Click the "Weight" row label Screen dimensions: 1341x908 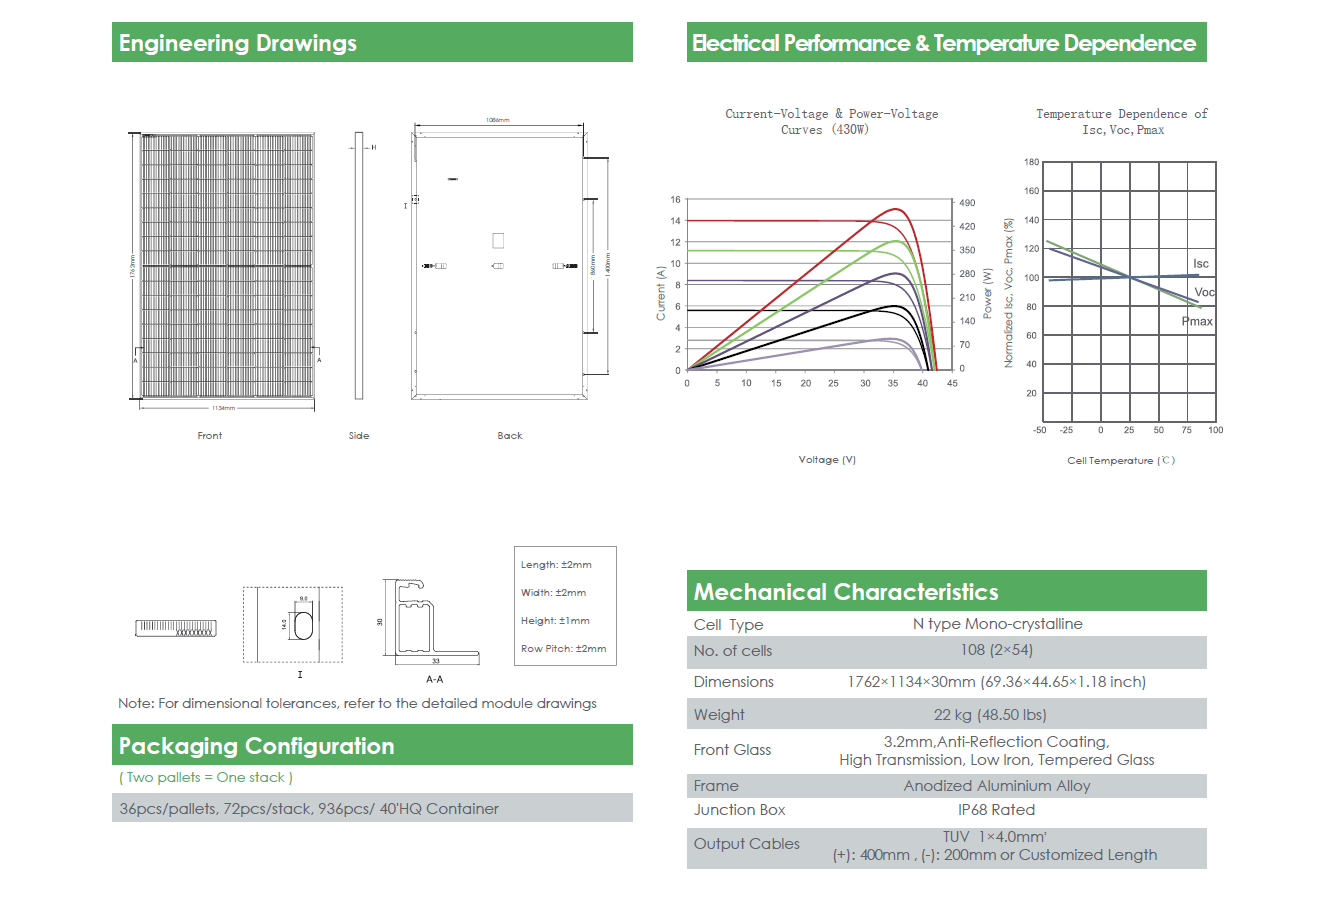coord(719,715)
